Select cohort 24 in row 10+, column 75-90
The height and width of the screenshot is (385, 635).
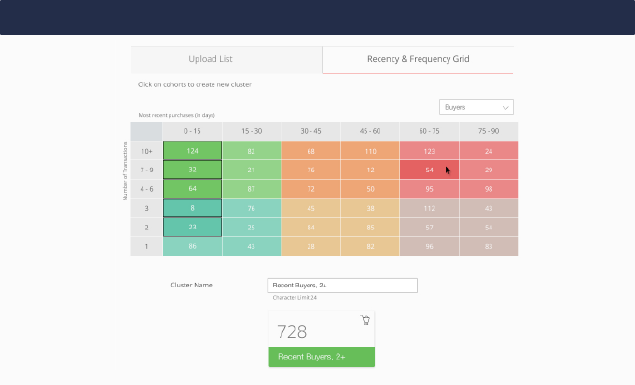tap(489, 151)
